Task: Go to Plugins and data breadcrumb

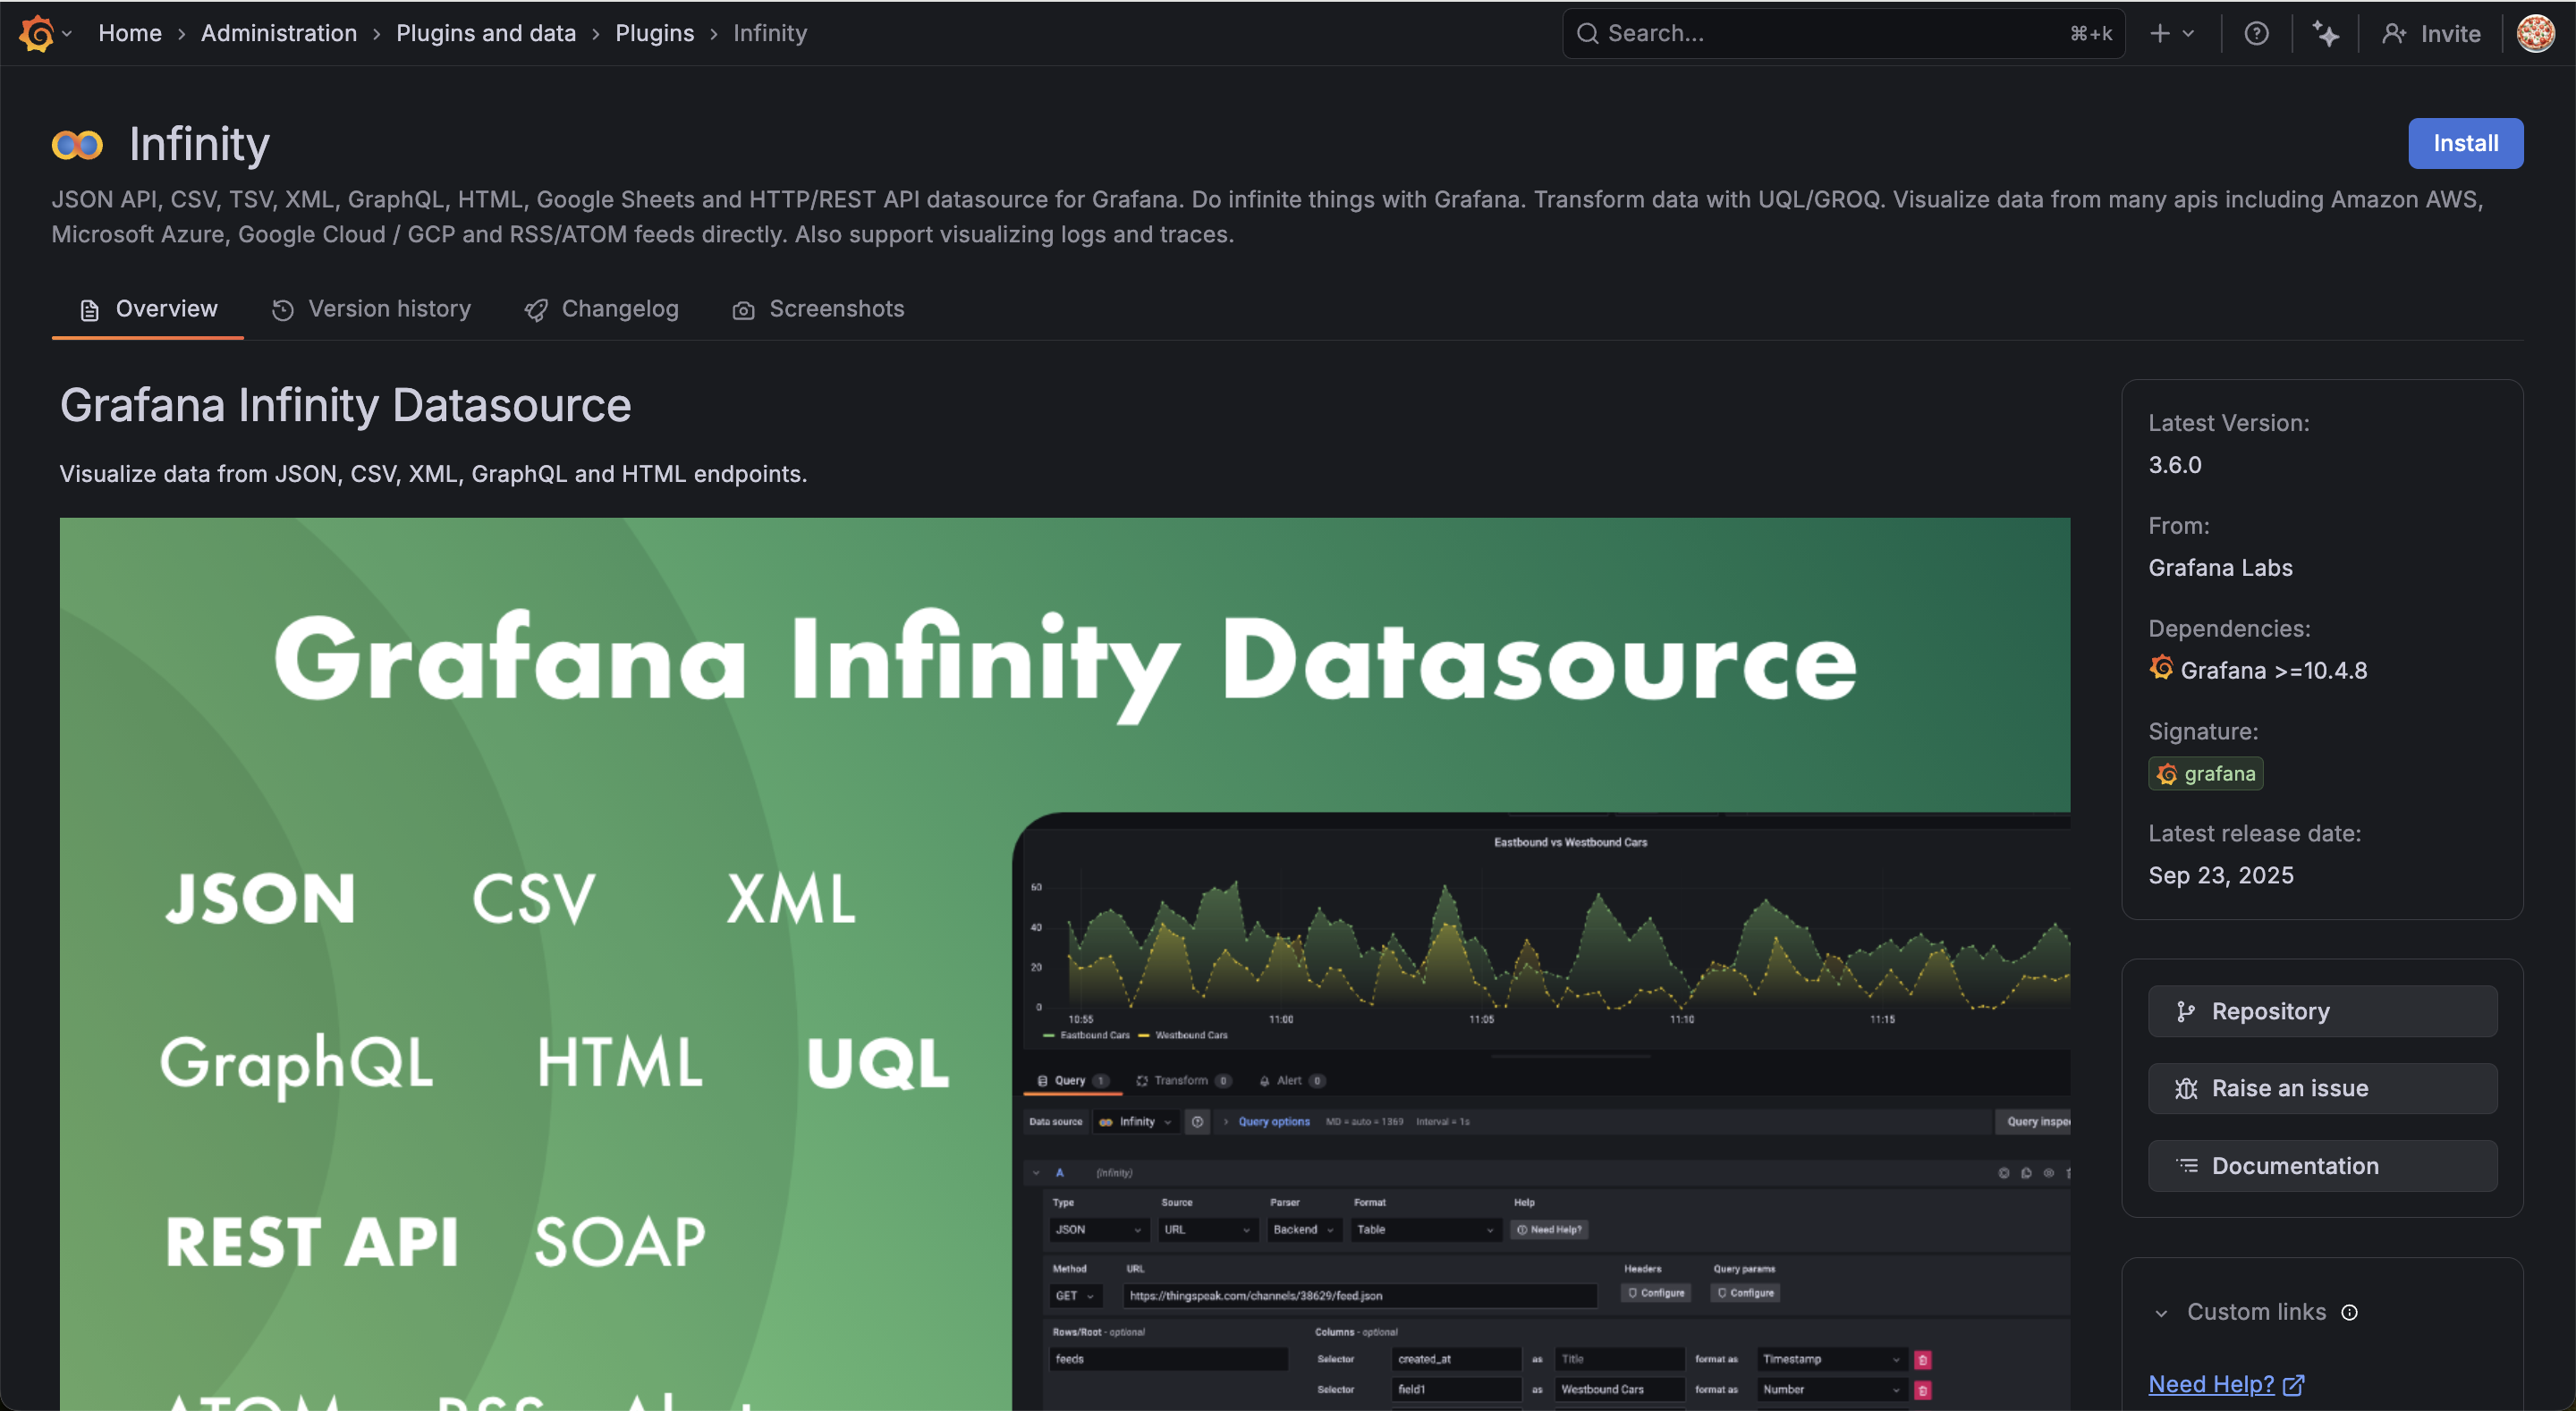Action: pos(486,33)
